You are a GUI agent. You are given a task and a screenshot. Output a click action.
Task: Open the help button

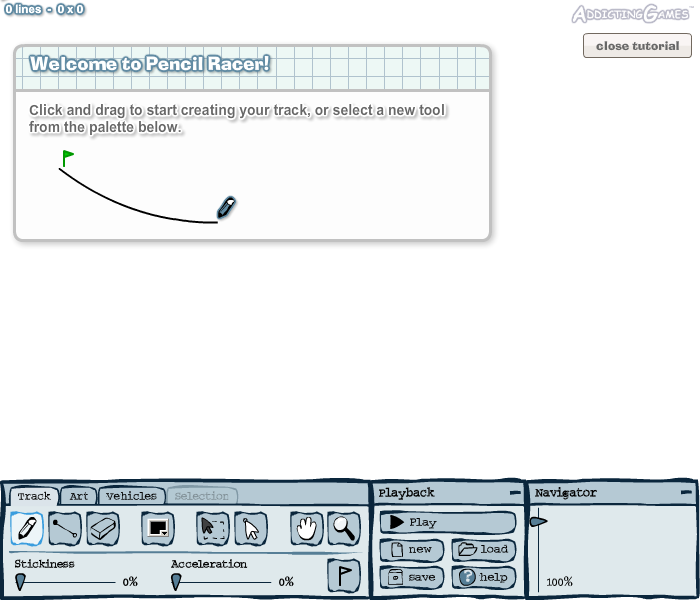click(484, 577)
